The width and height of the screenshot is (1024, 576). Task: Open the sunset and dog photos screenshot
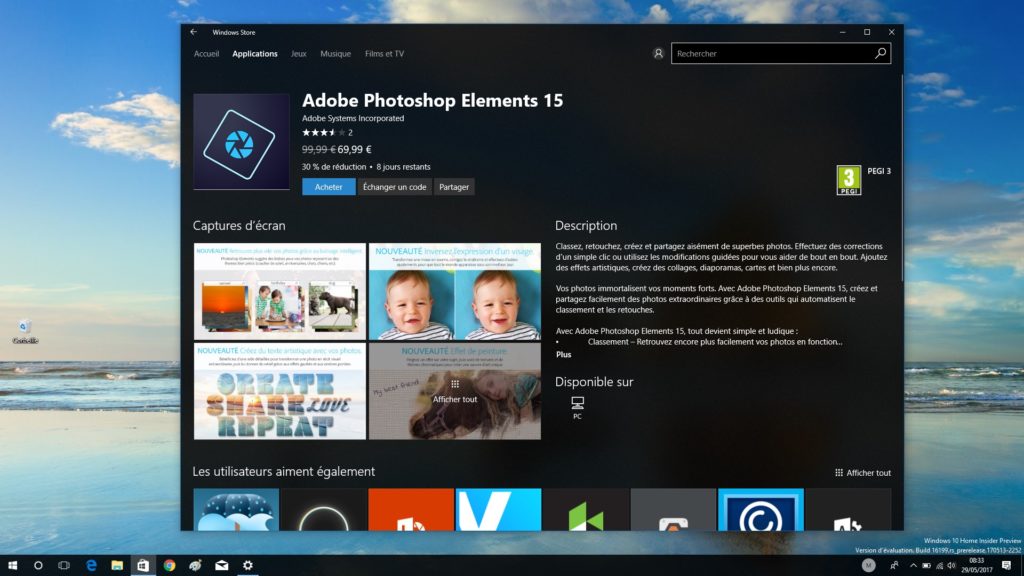280,291
